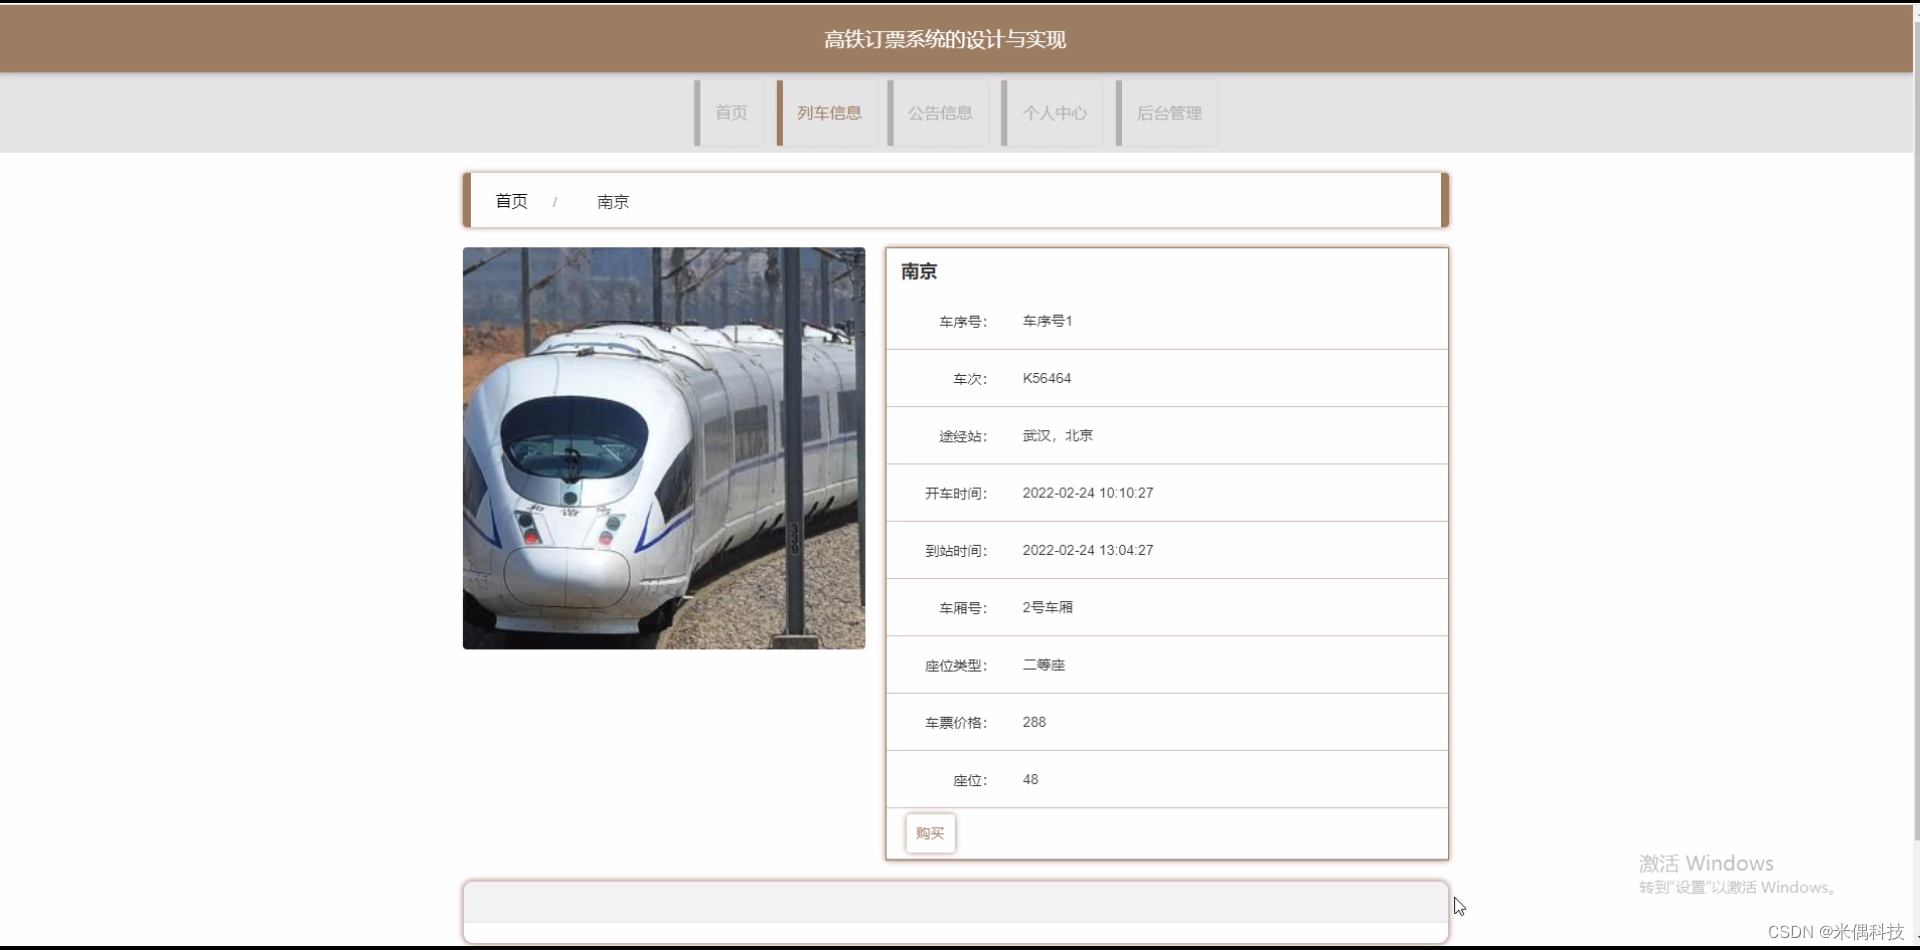Screen dimensions: 1920x950
Task: Click the 首页 breadcrumb link
Action: coord(510,201)
